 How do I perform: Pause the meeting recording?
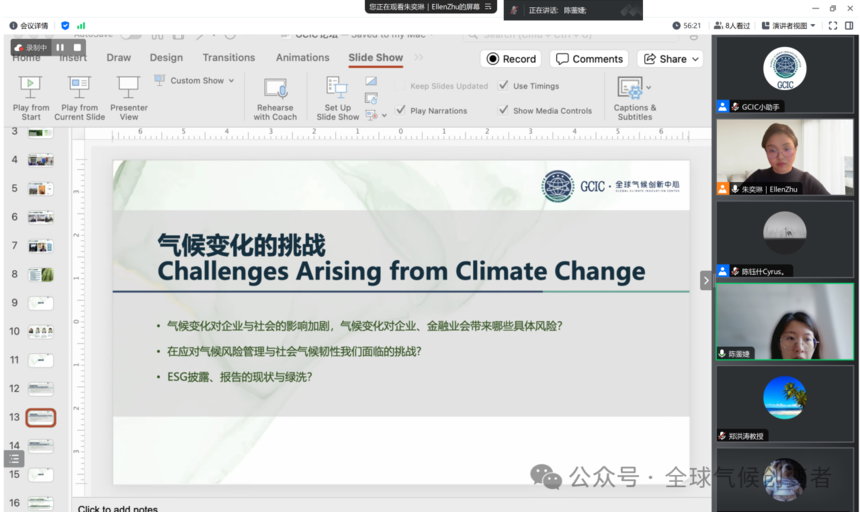[60, 48]
